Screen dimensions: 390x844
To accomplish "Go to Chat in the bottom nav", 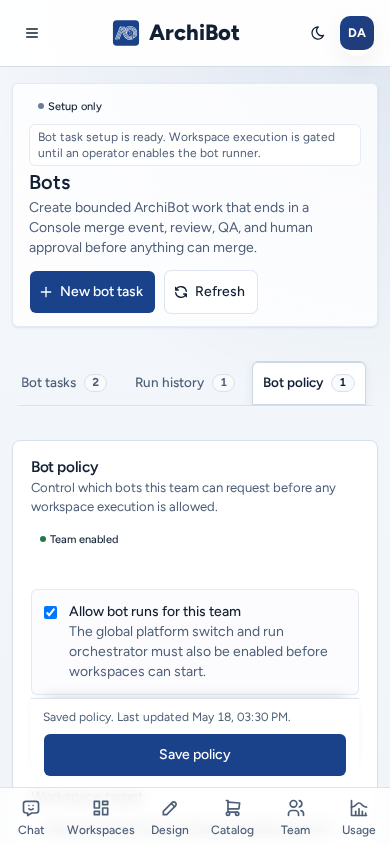I will tap(31, 817).
